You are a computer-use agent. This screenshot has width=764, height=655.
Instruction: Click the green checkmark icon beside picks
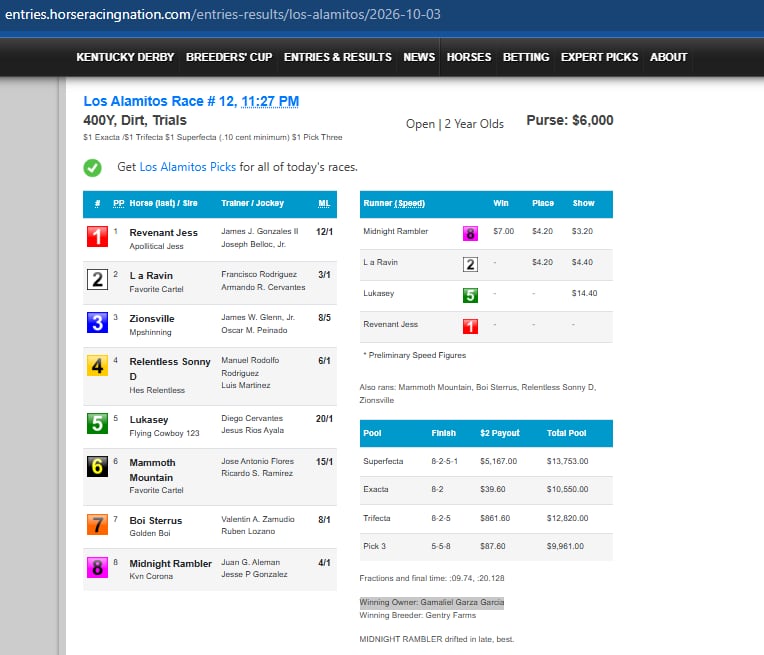coord(92,168)
